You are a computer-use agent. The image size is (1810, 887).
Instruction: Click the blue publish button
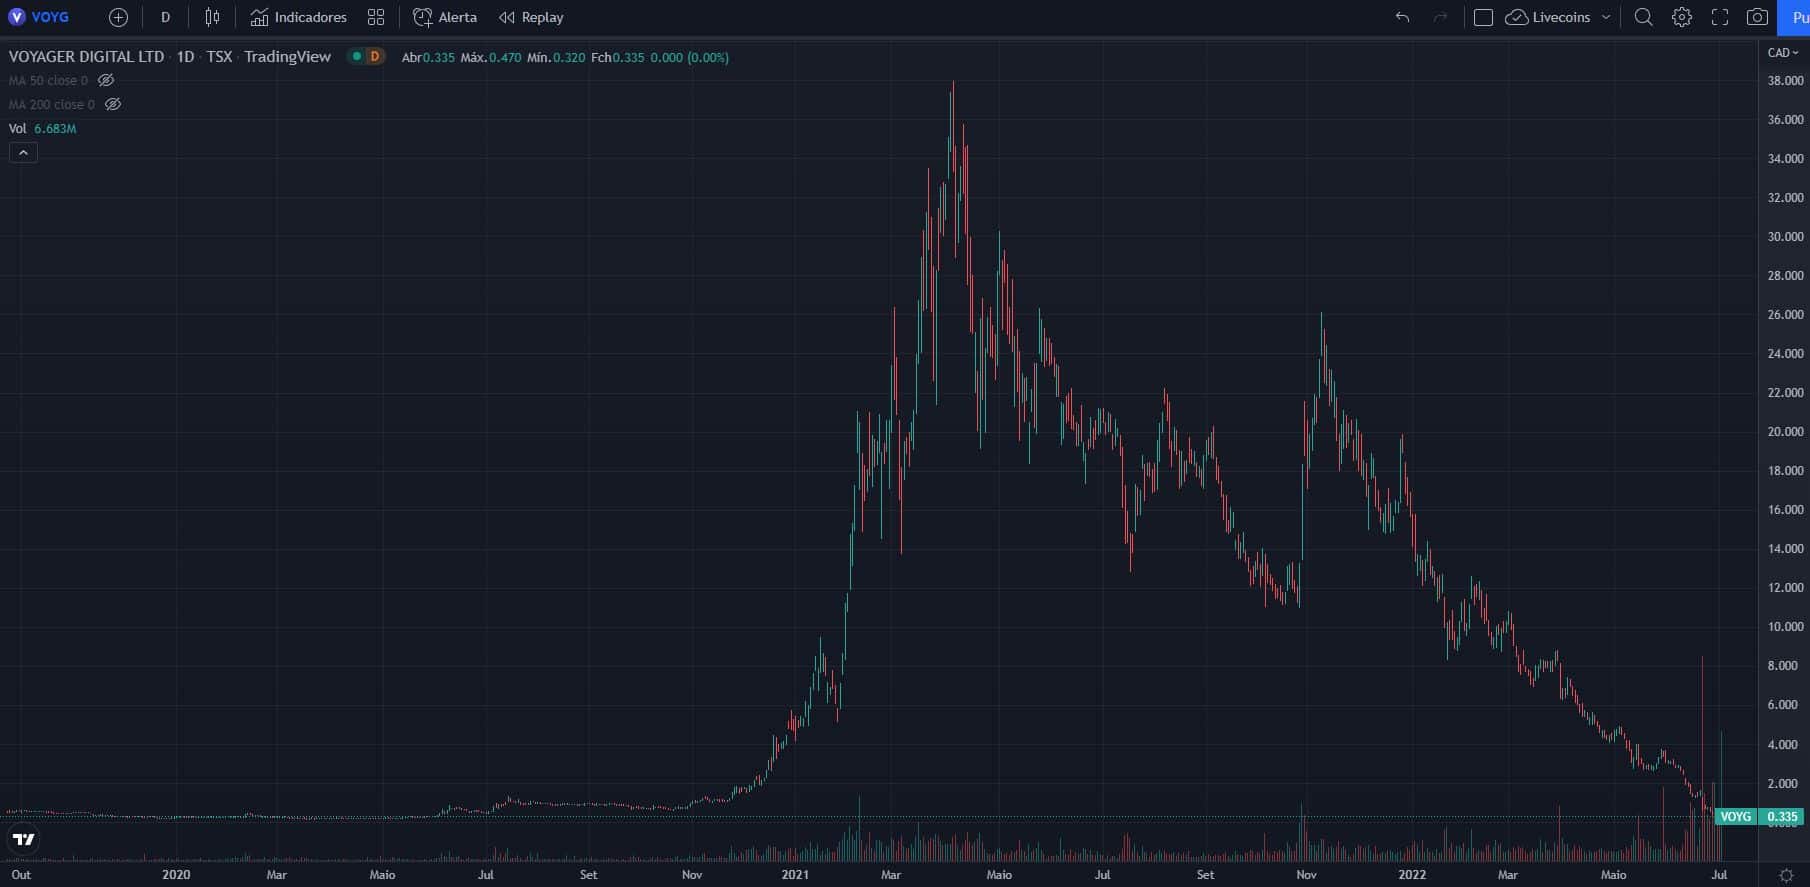[1795, 17]
